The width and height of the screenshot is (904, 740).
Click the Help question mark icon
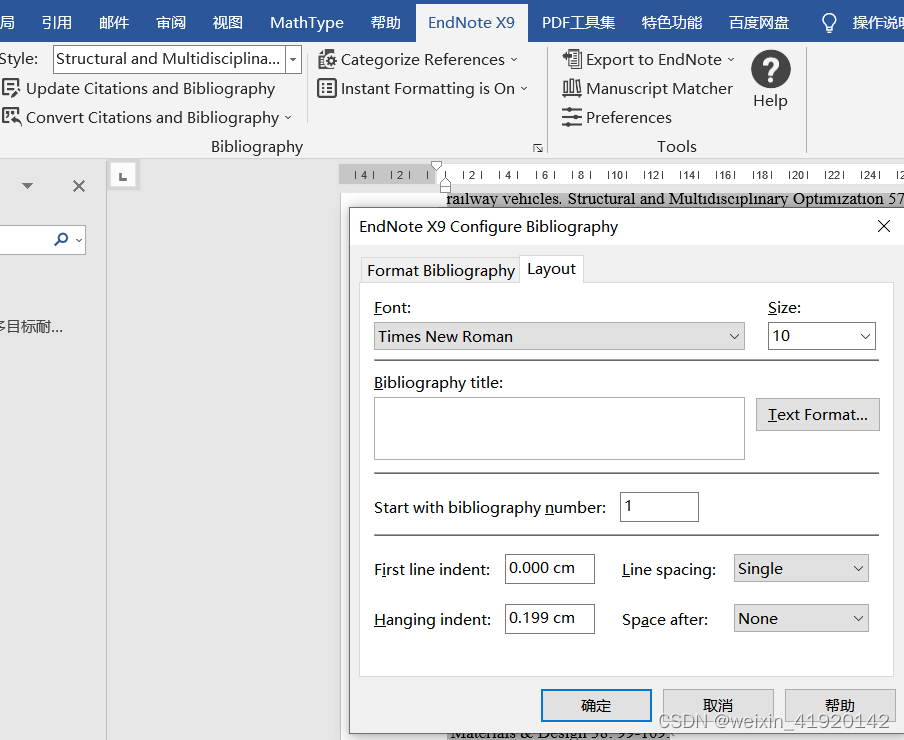770,69
